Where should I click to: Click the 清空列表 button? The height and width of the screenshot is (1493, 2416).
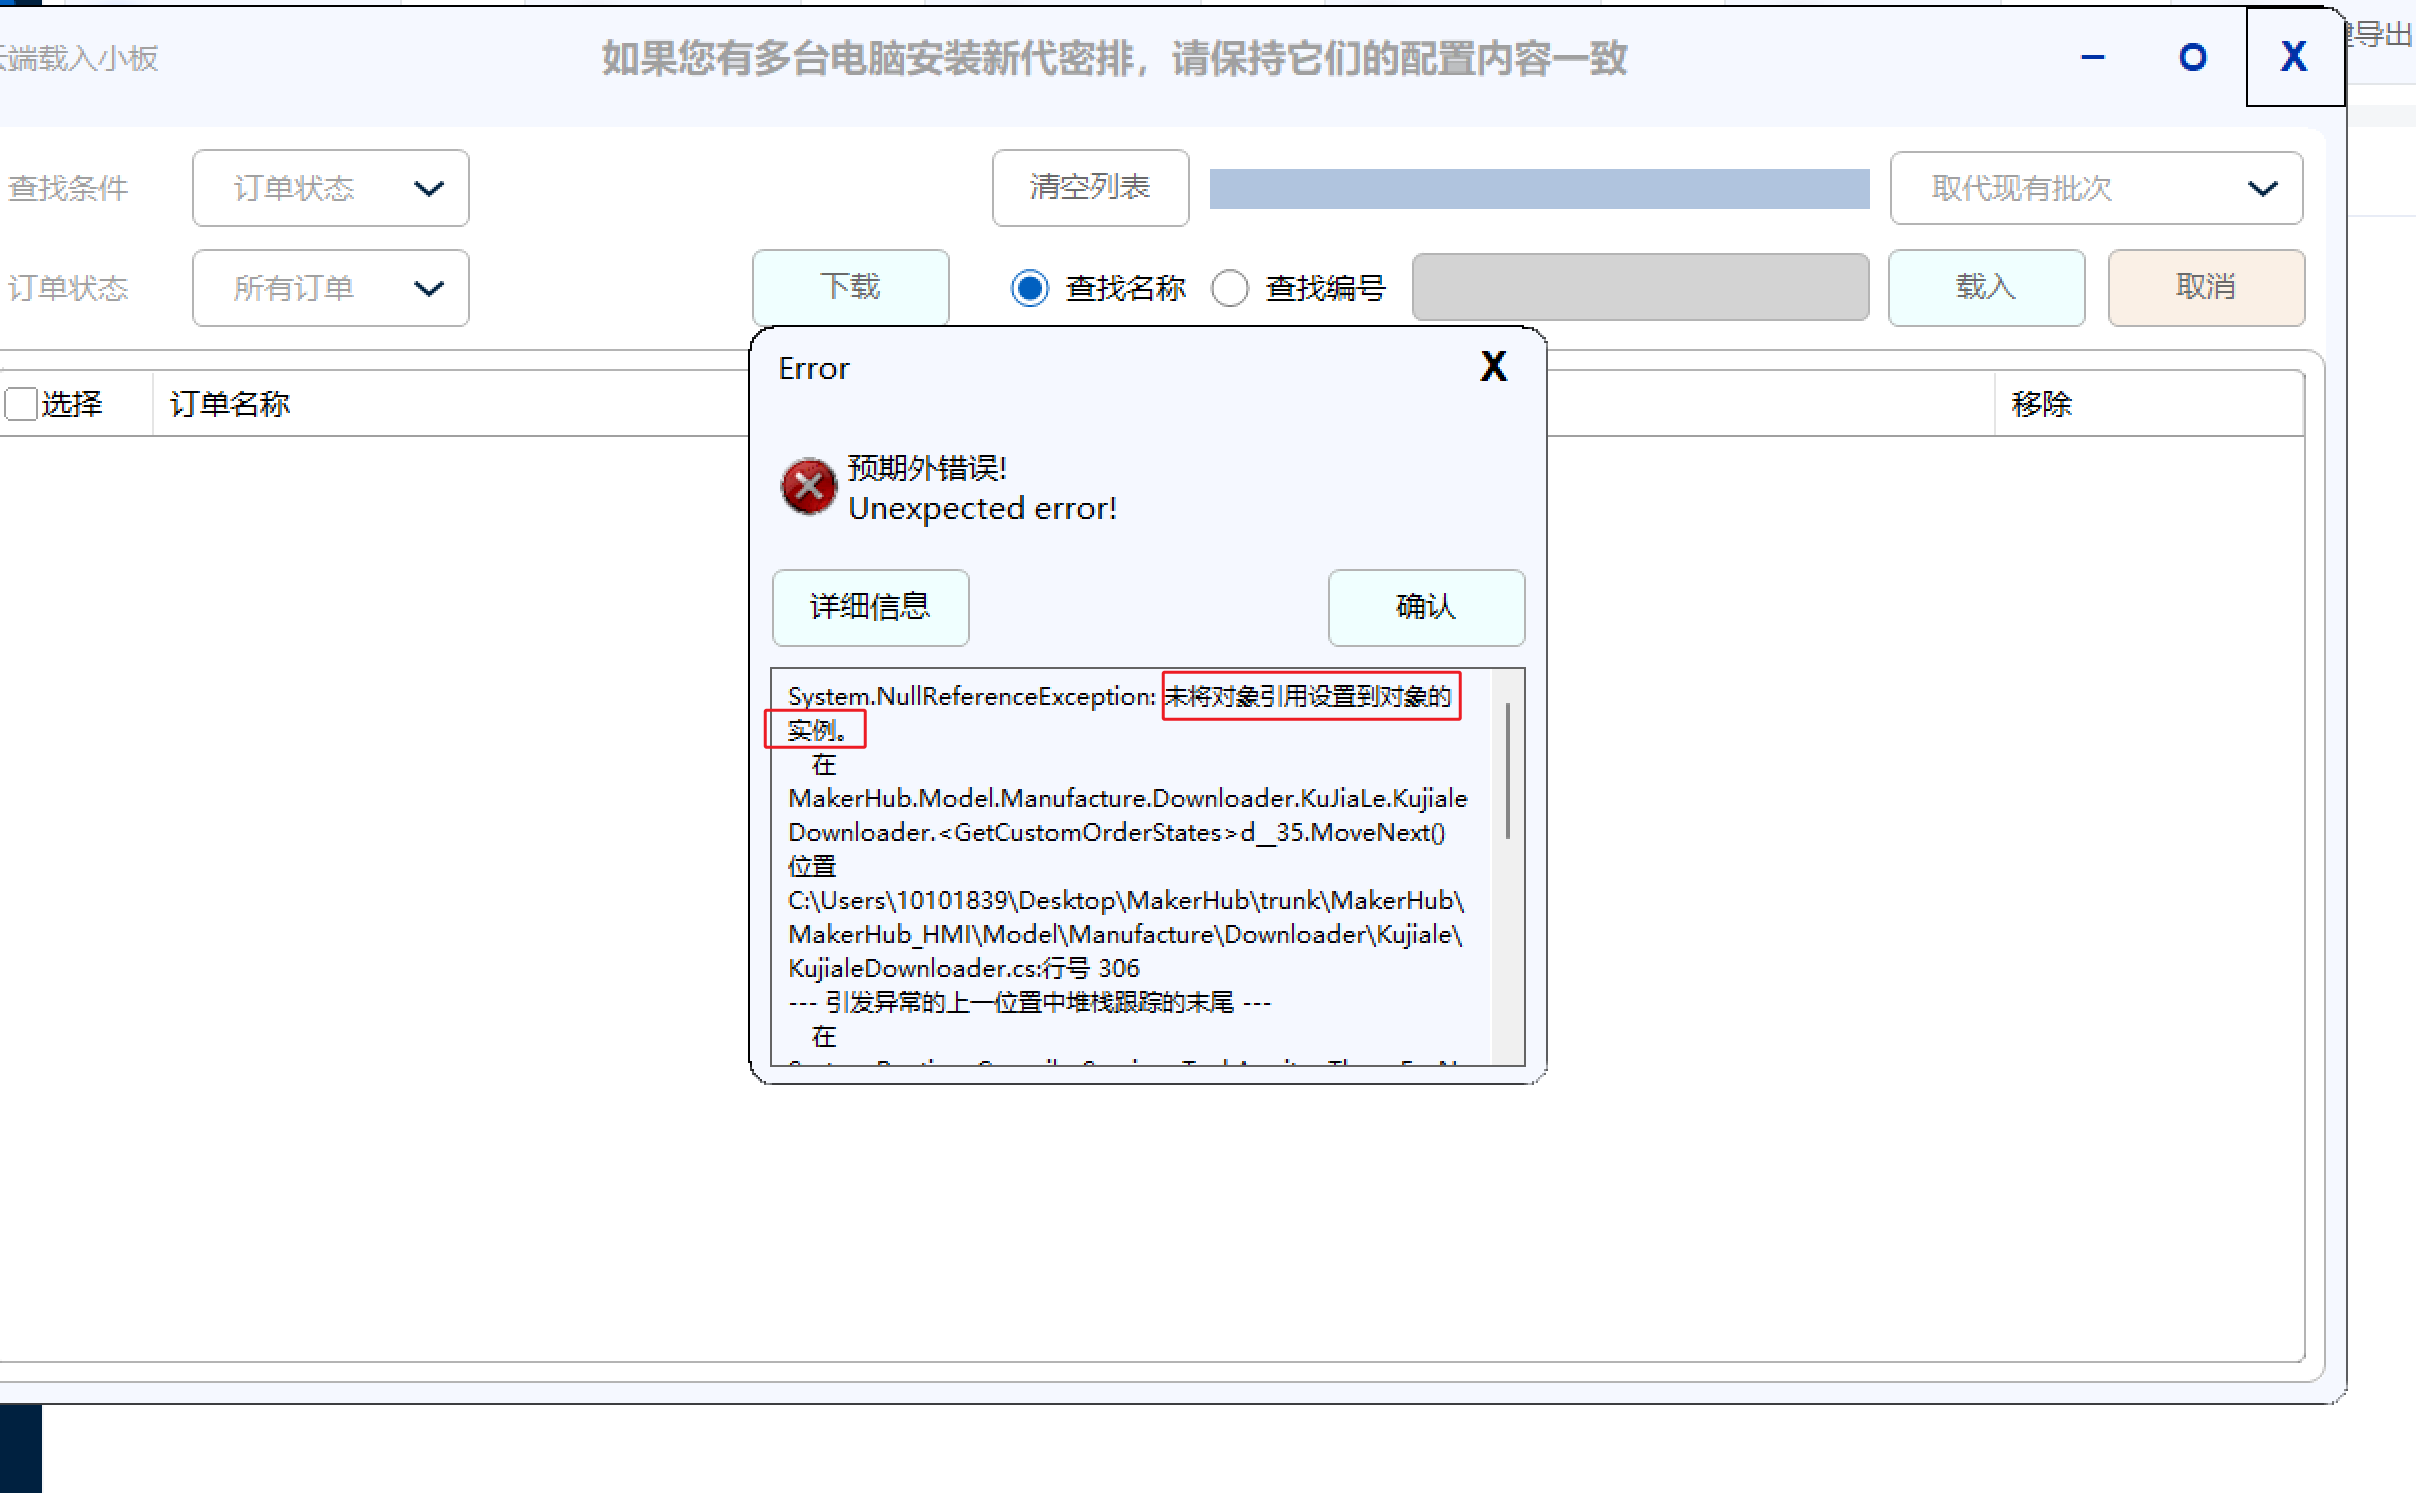point(1090,187)
